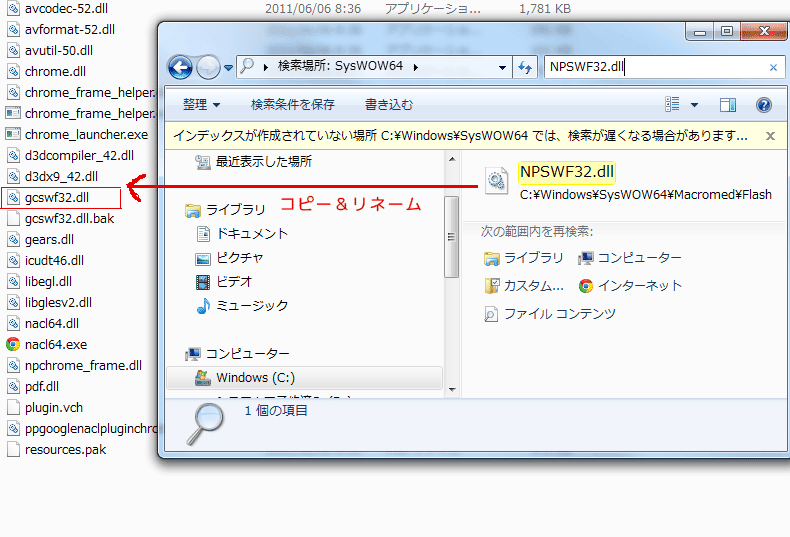
Task: Click the change view icon in toolbar
Action: coord(672,104)
